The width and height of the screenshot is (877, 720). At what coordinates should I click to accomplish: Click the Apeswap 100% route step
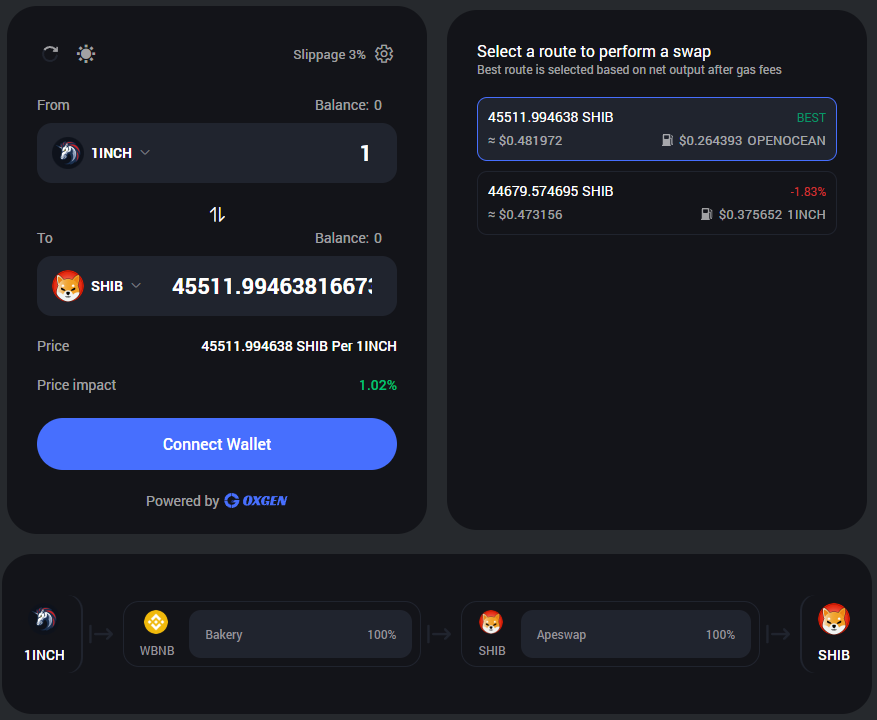tap(635, 634)
